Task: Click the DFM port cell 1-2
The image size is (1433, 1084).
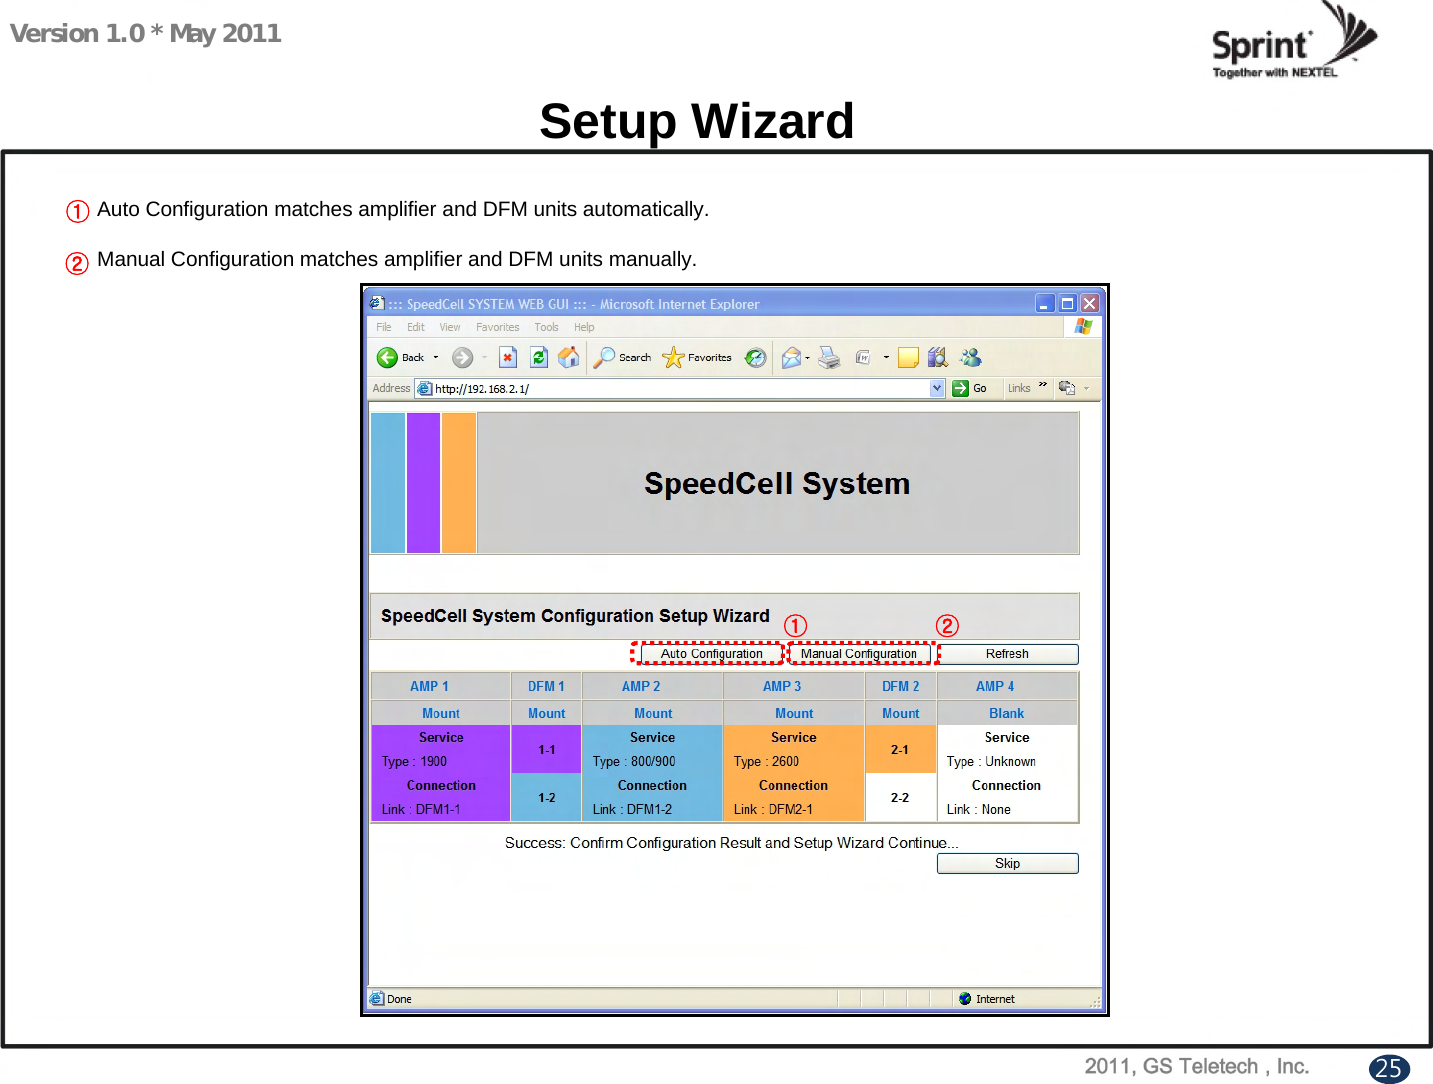Action: click(547, 797)
